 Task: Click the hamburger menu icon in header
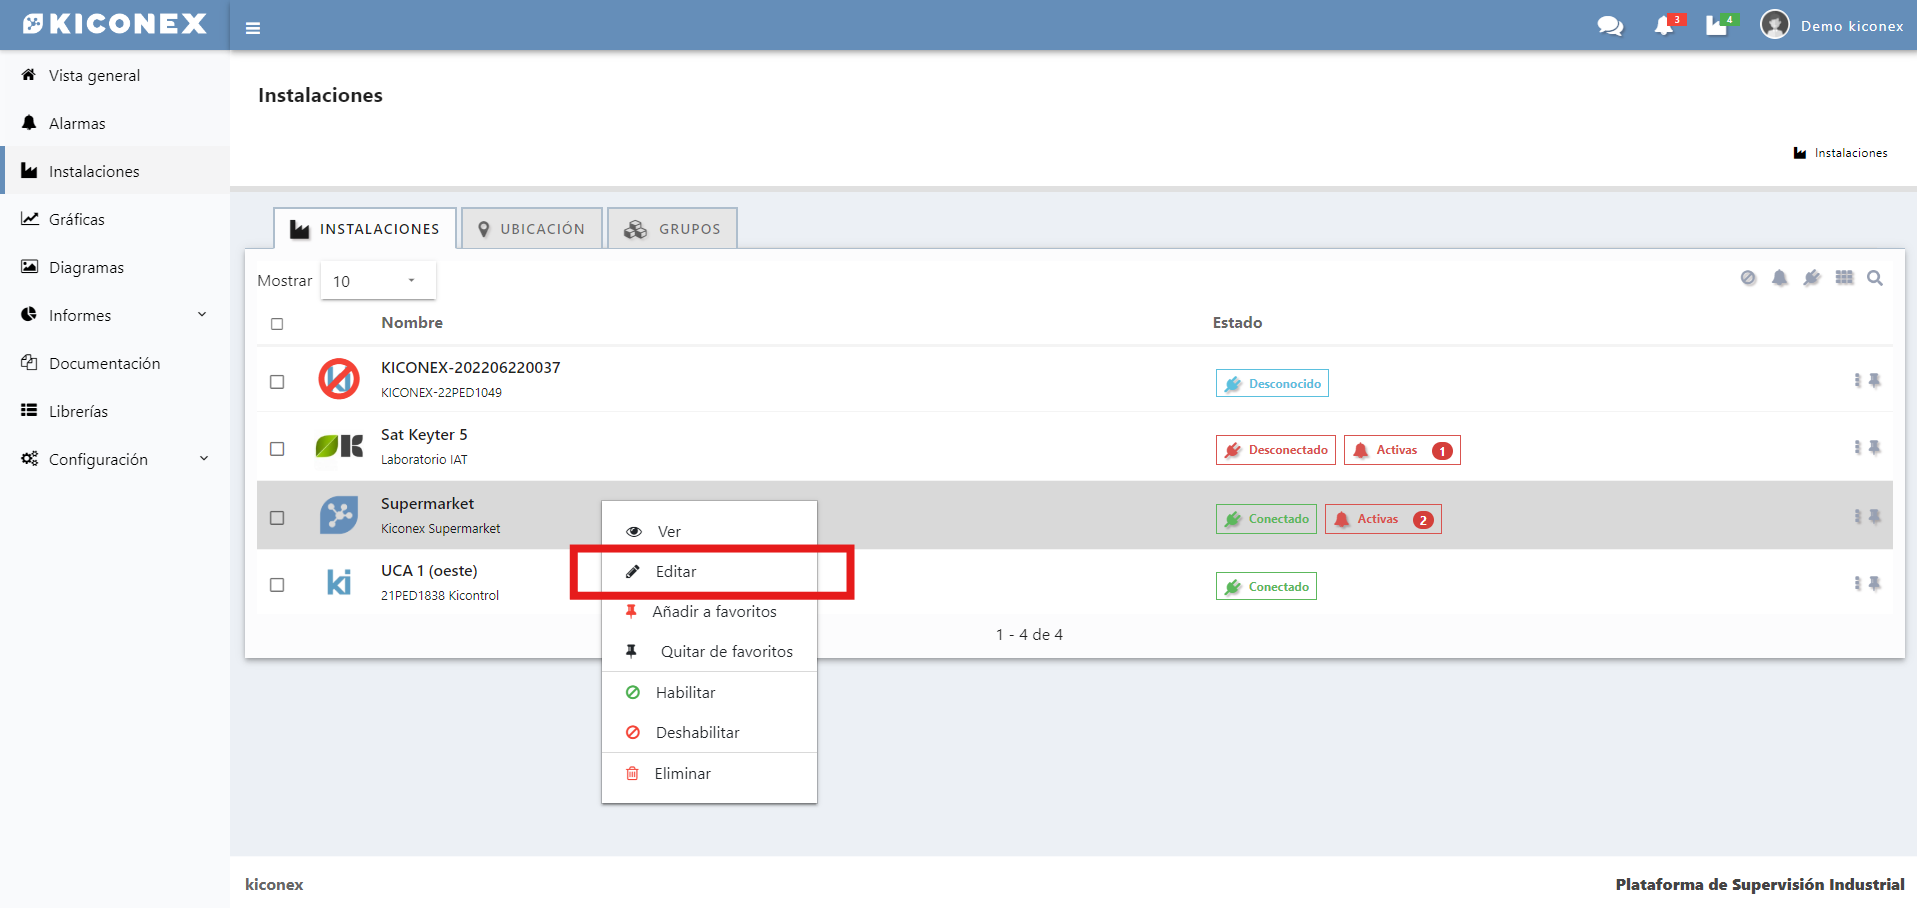coord(253,28)
